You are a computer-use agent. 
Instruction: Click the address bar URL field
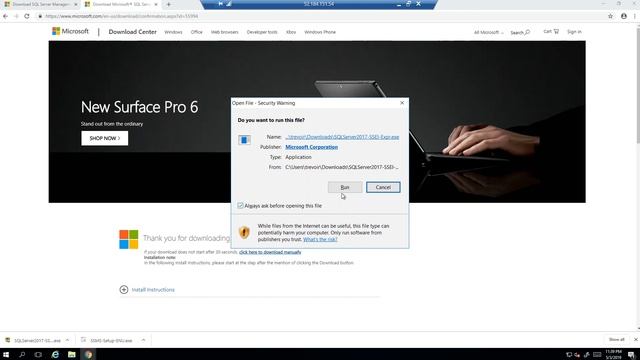click(318, 16)
